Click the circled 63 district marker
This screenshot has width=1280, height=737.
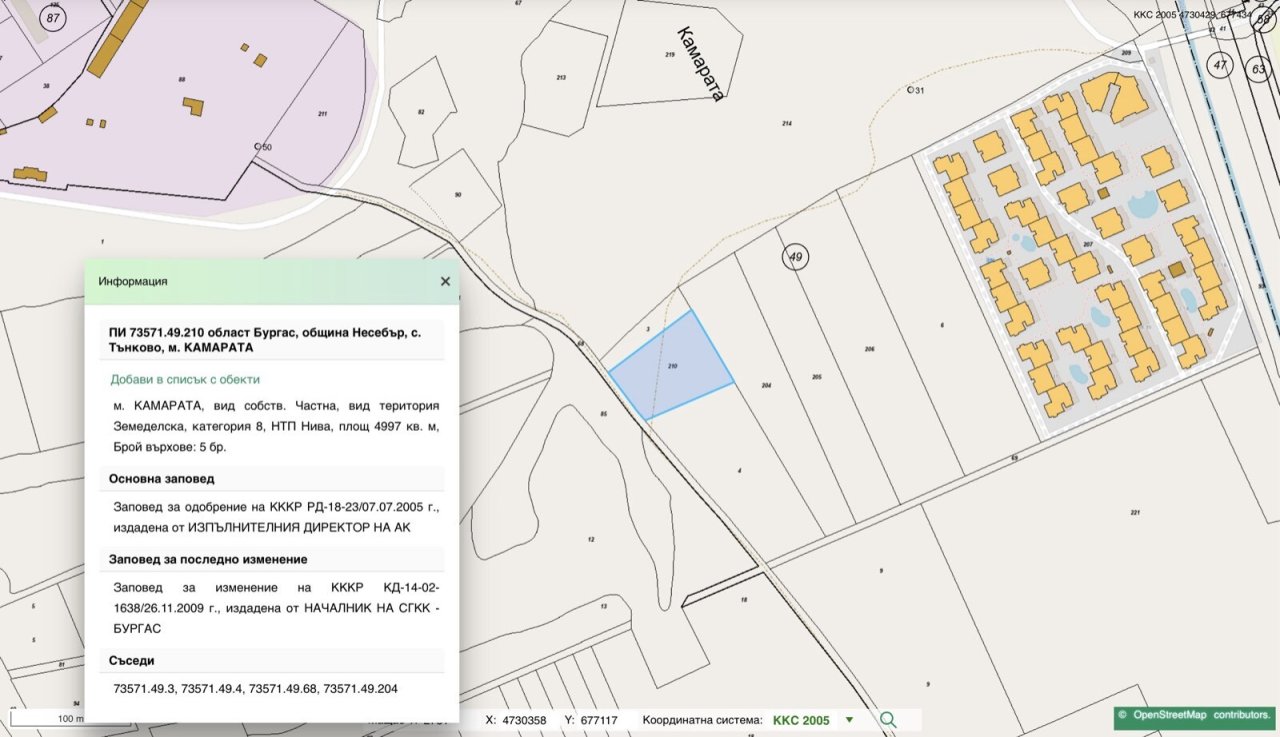pyautogui.click(x=1258, y=68)
